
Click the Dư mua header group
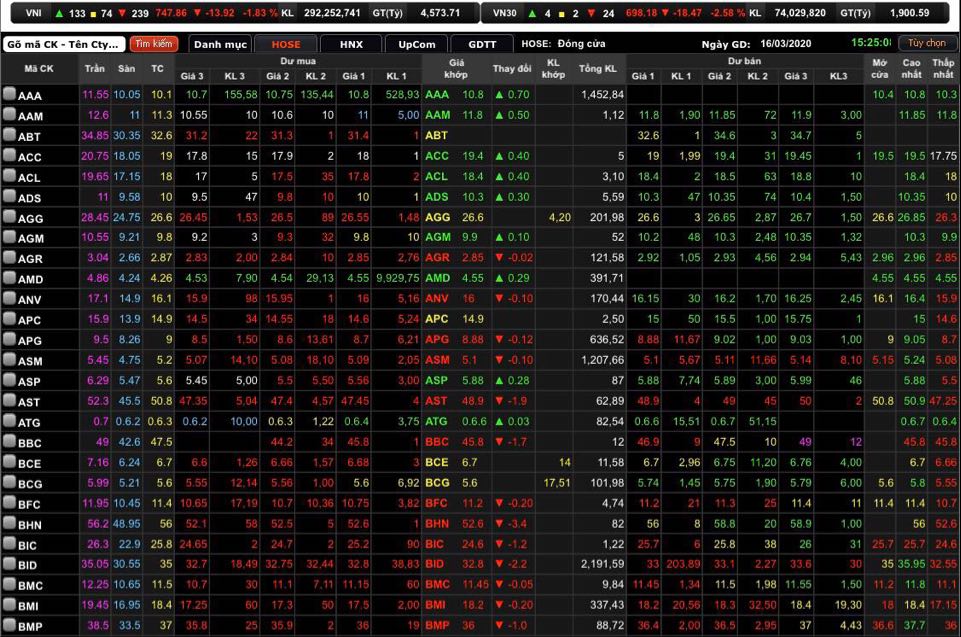click(x=298, y=61)
